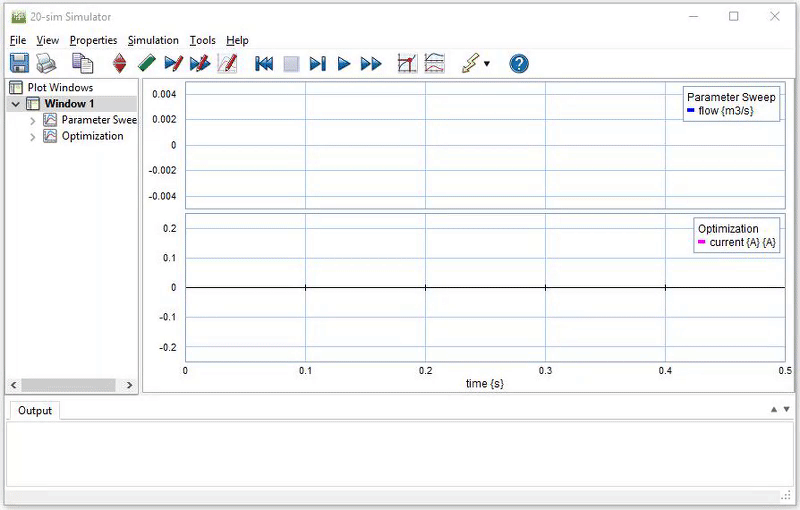
Task: Open the Tools menu
Action: (x=202, y=40)
